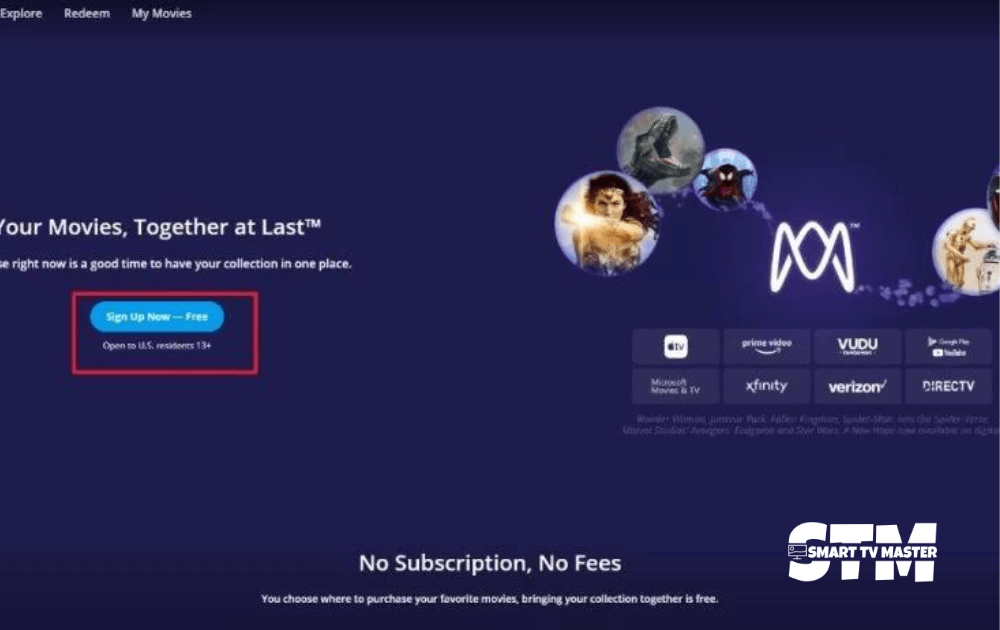This screenshot has width=1000, height=630.
Task: Click the No Subscription, No Fees heading
Action: point(490,563)
